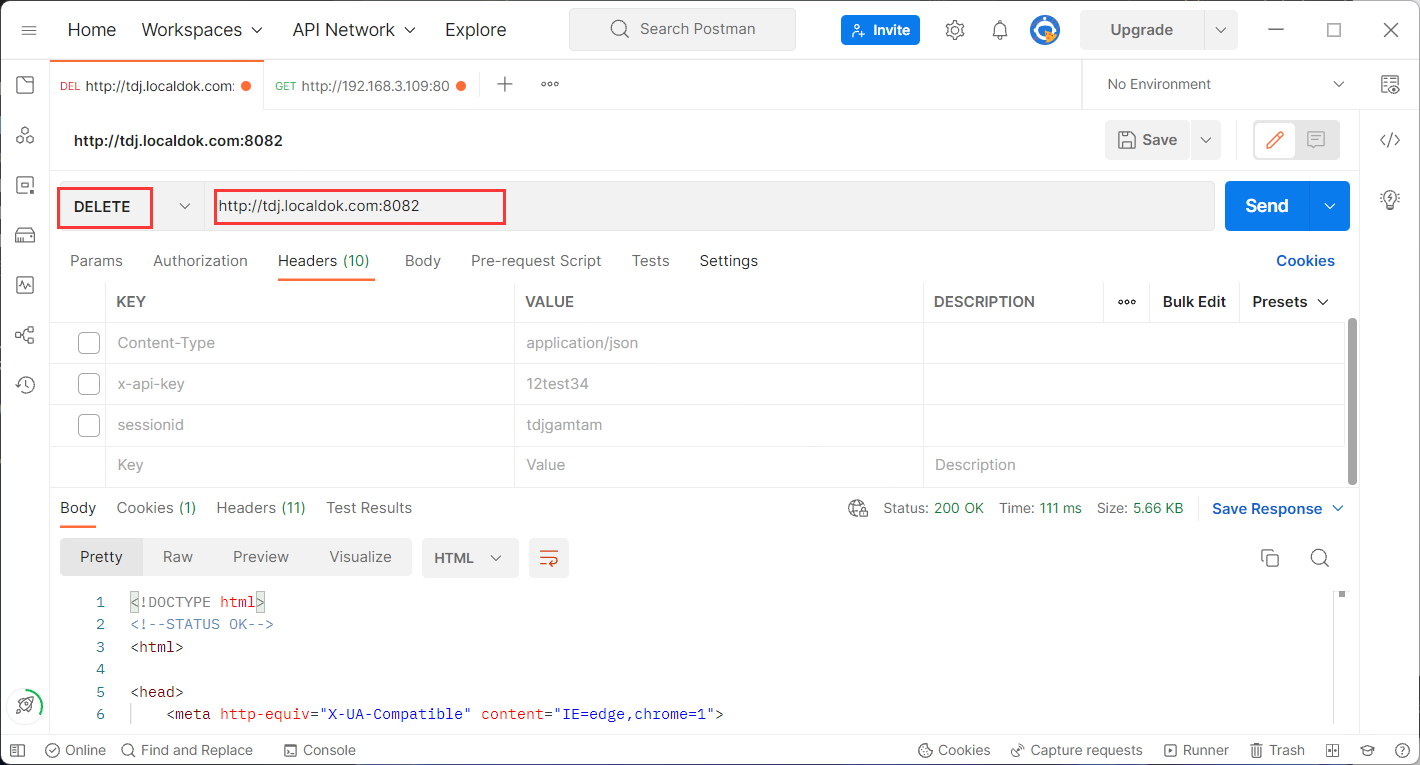
Task: Open APIs in the sidebar
Action: click(x=25, y=135)
